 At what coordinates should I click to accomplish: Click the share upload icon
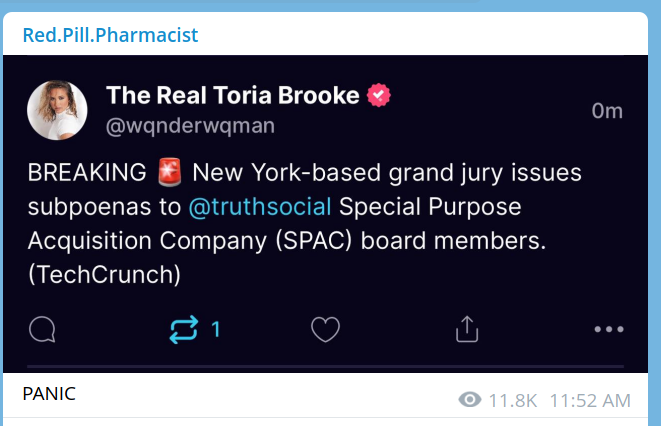coord(467,329)
